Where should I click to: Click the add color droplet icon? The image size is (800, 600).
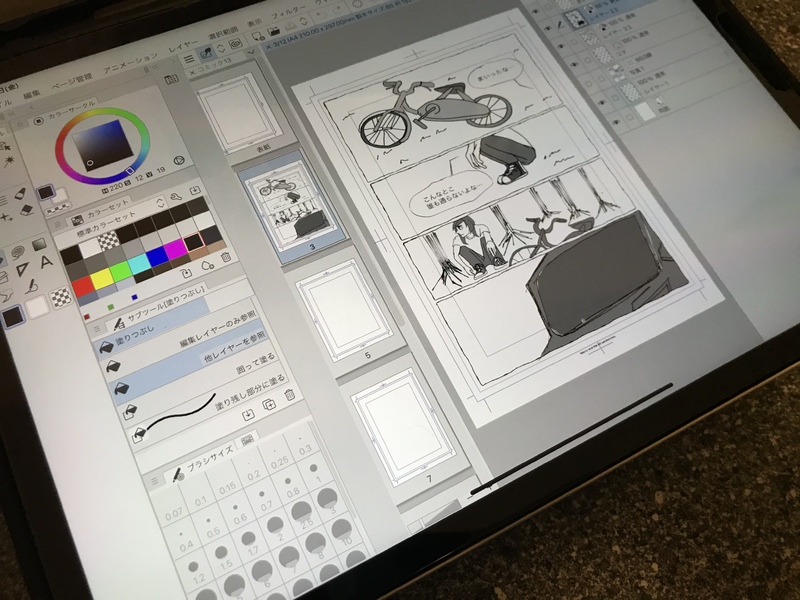coord(206,265)
